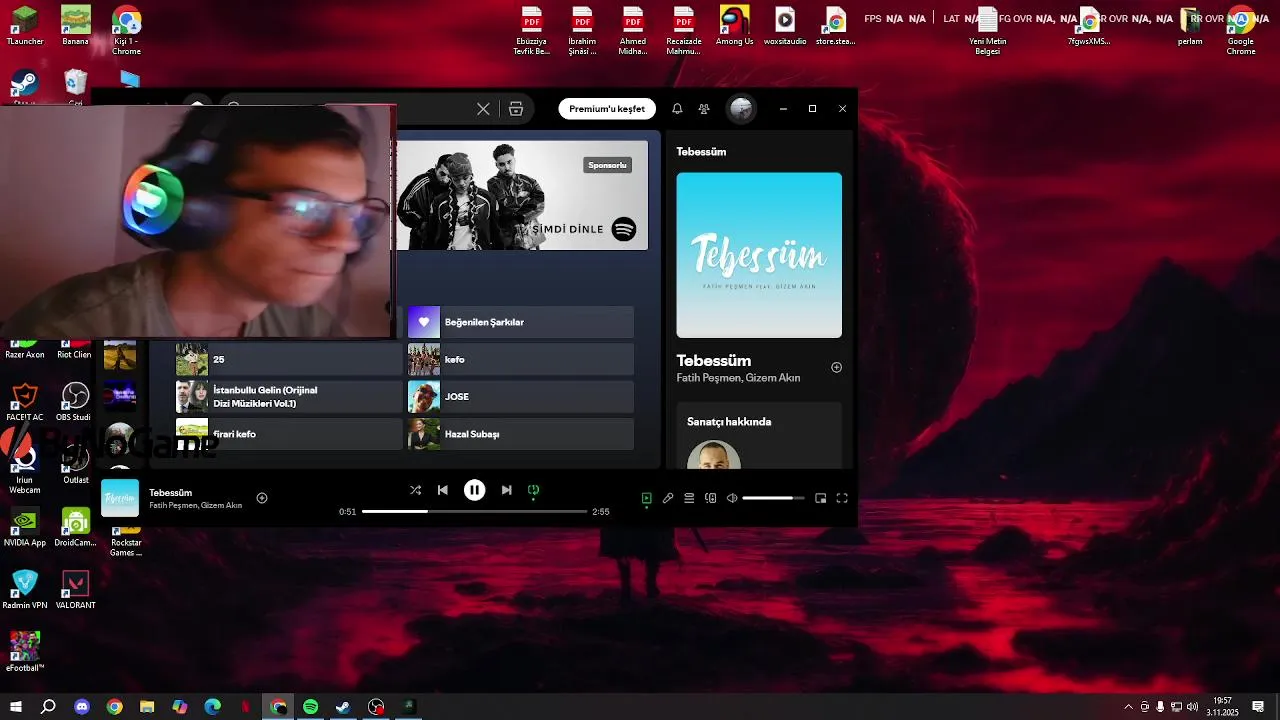The image size is (1280, 720).
Task: Open the Yeni Metin Belgesi file
Action: 987,31
